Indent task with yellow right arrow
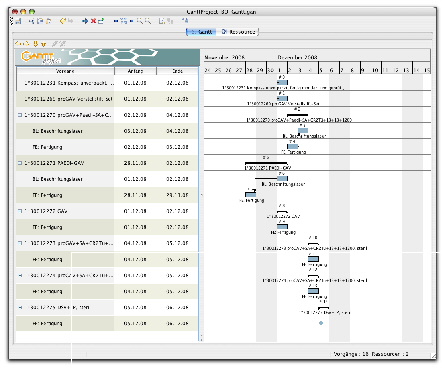The image size is (444, 371). point(27,43)
